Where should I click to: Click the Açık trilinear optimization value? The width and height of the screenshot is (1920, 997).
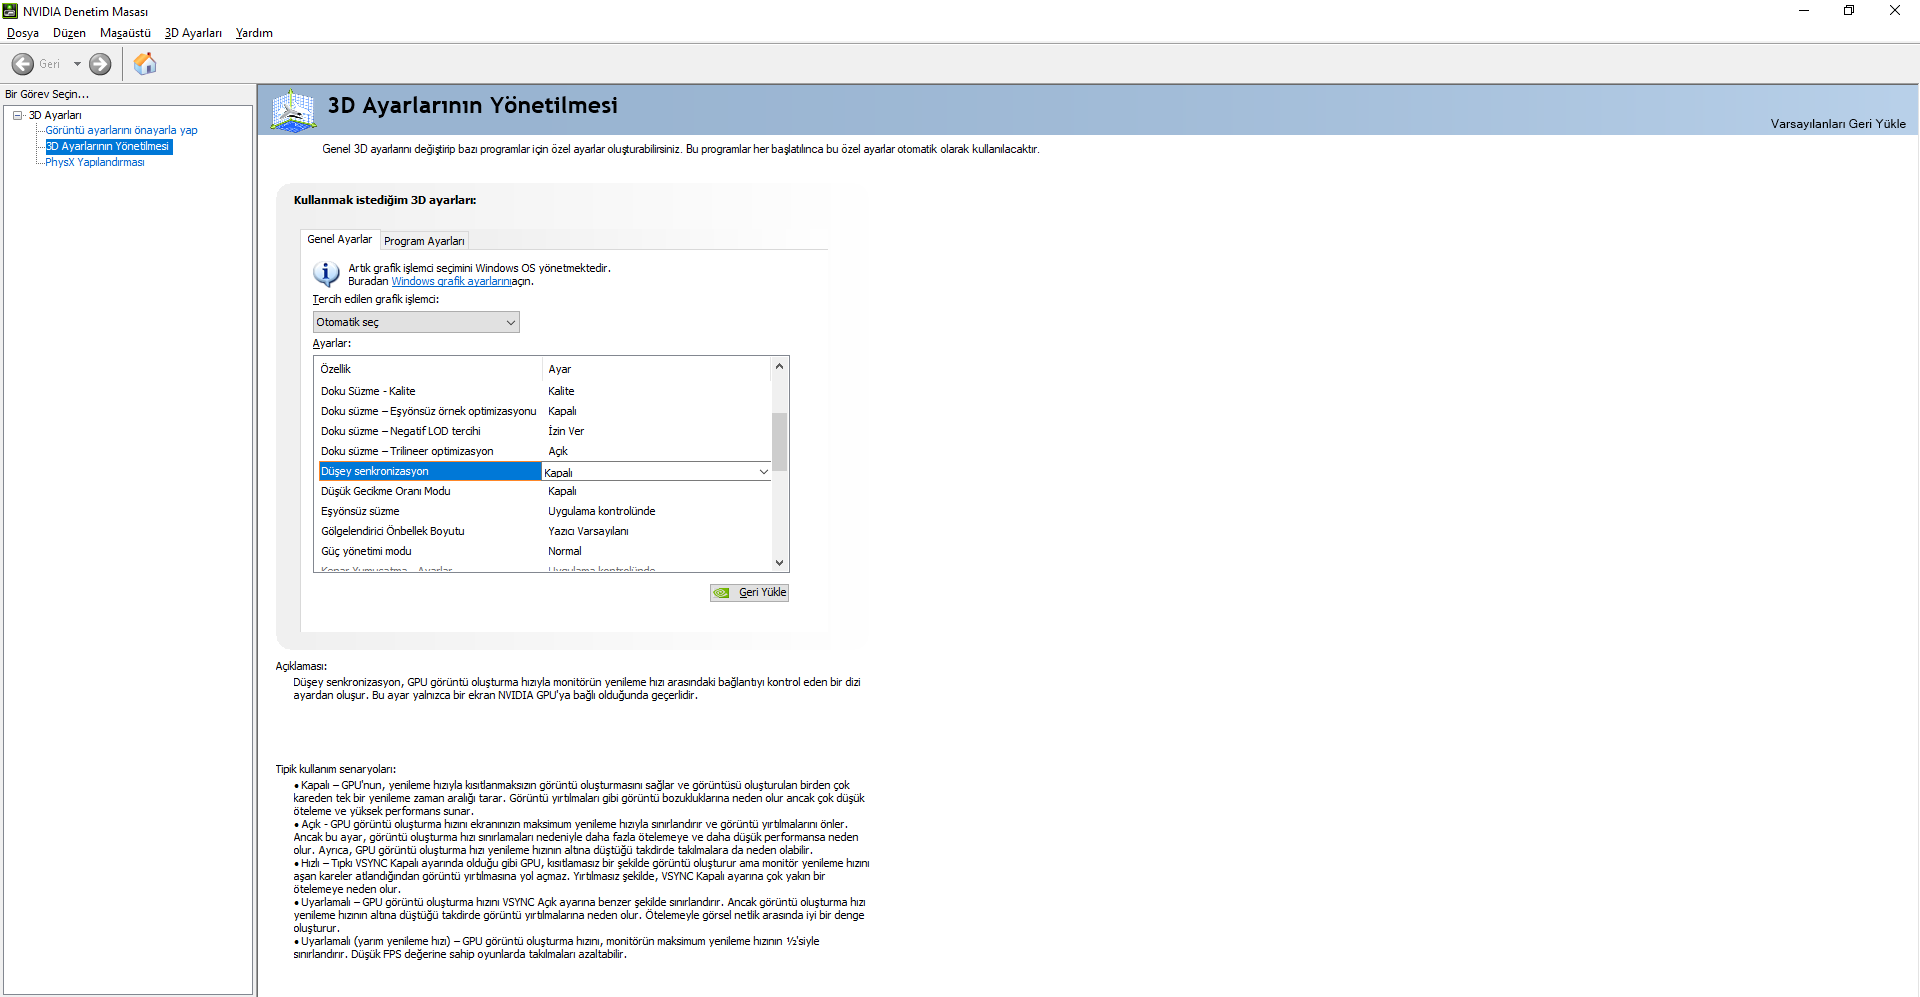pos(558,451)
